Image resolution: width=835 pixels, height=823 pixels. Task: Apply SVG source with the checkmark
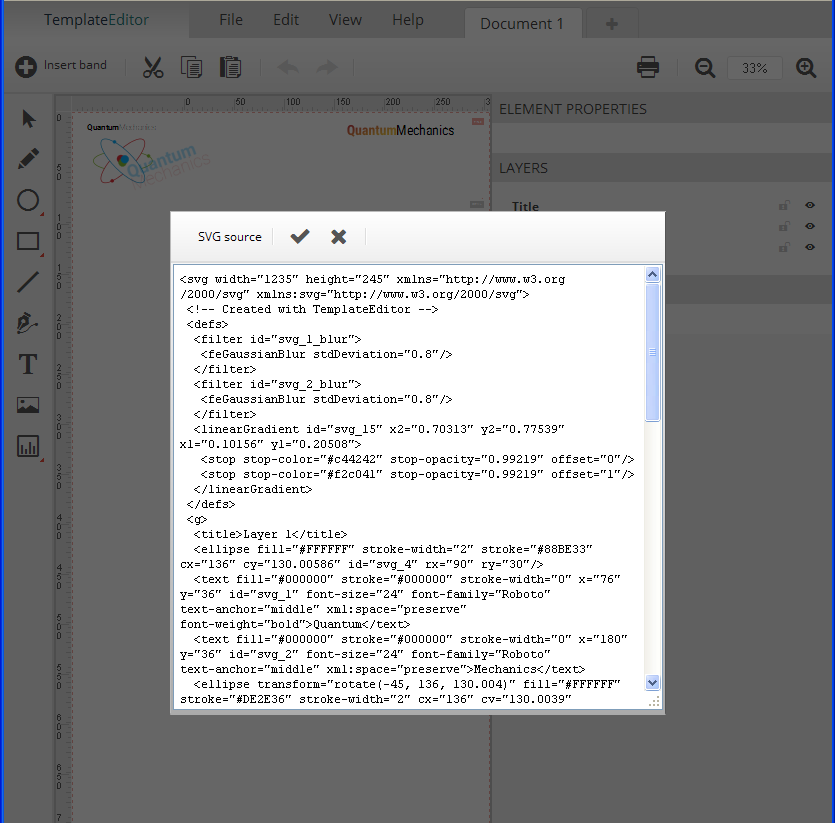coord(300,237)
